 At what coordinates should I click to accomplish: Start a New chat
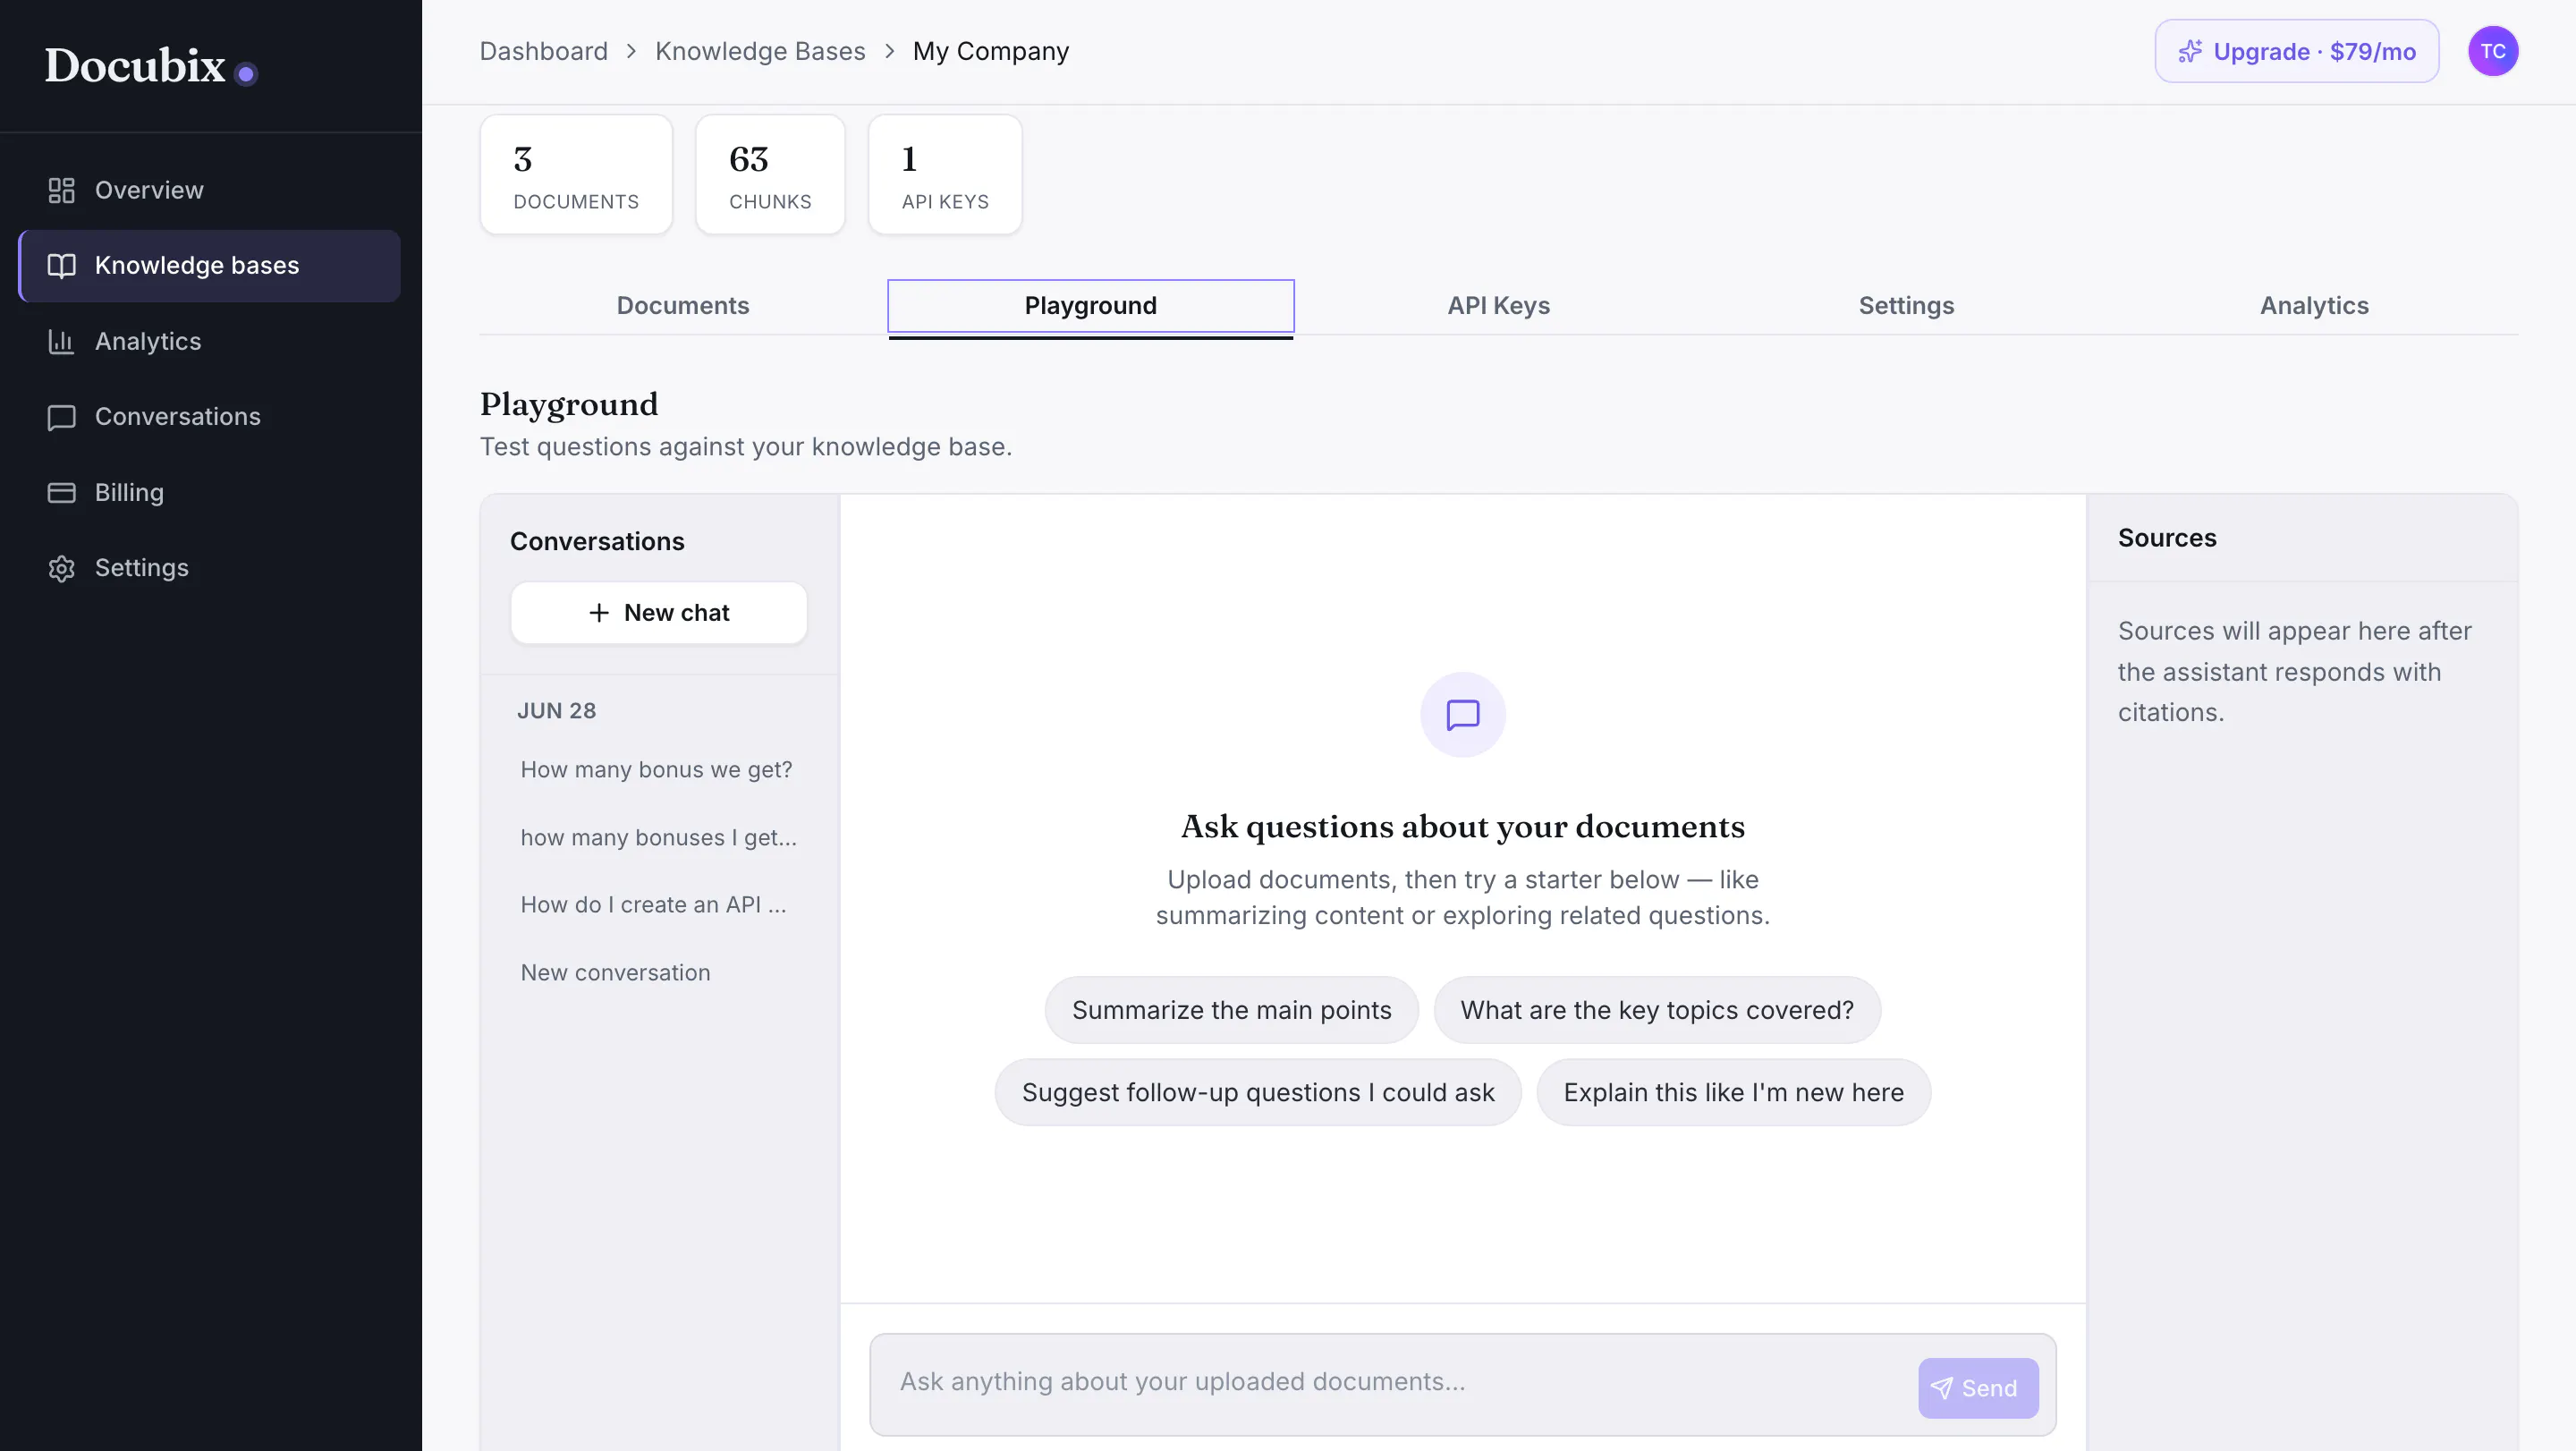tap(659, 613)
